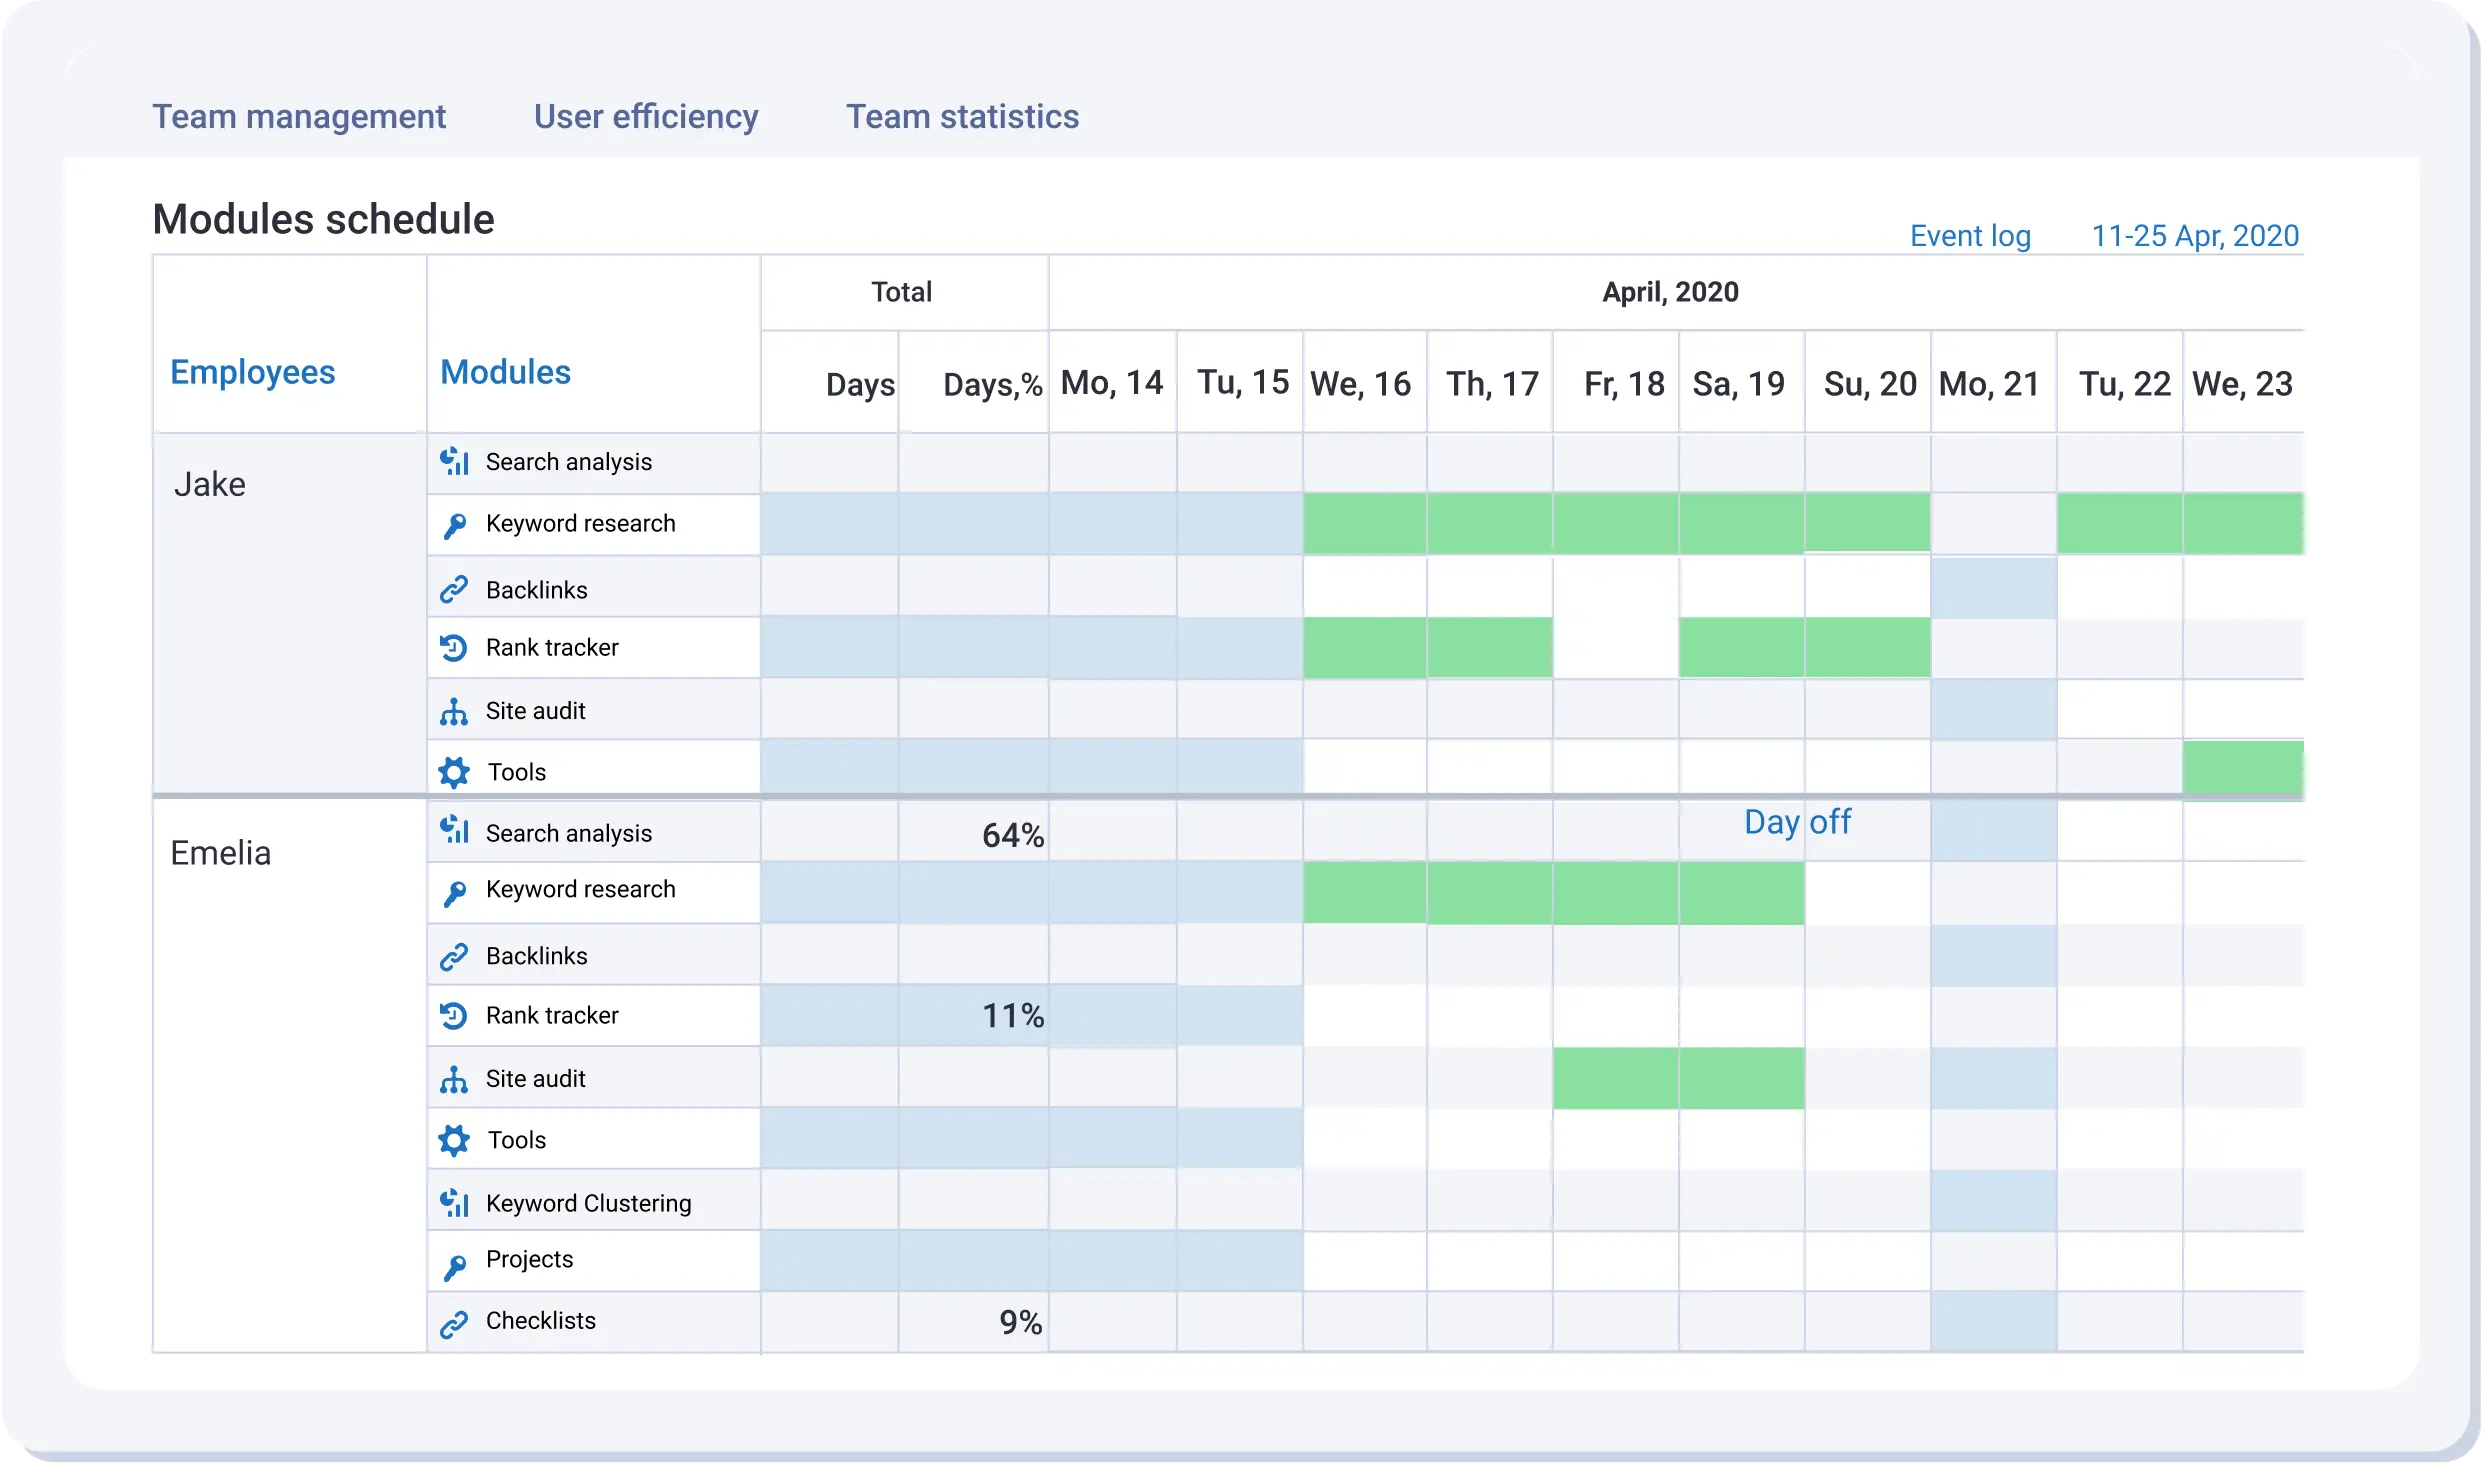Select the Backlinks link icon in Jake's modules
This screenshot has height=1466, width=2483.
455,589
